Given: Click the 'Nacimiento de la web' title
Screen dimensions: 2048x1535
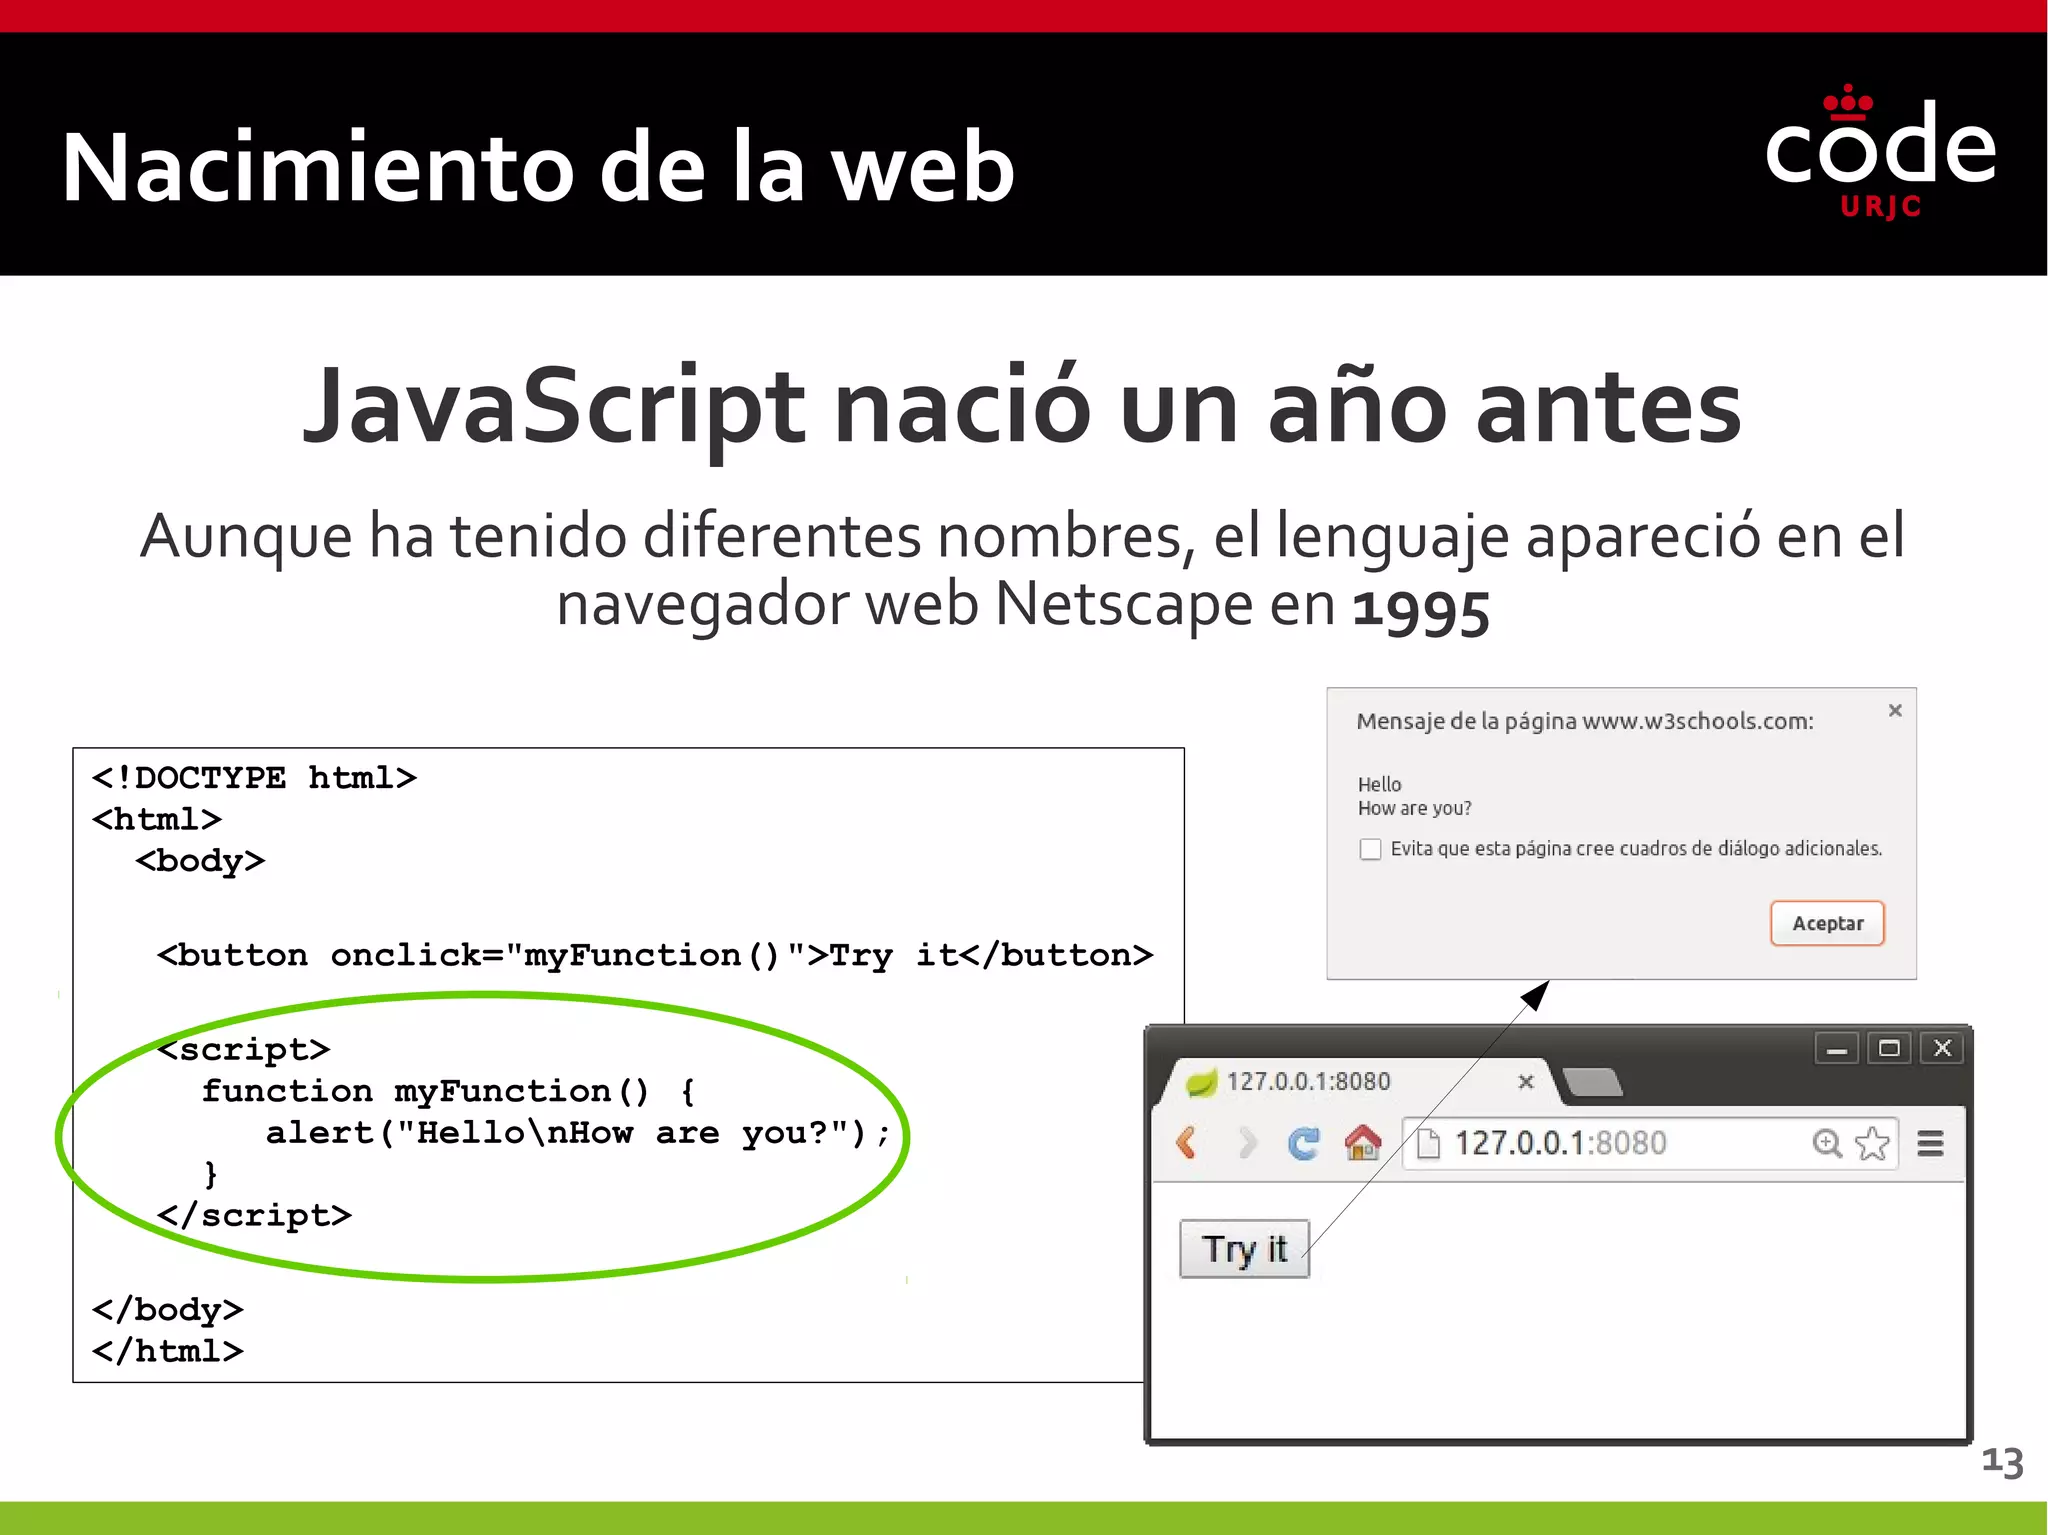Looking at the screenshot, I should tap(538, 167).
